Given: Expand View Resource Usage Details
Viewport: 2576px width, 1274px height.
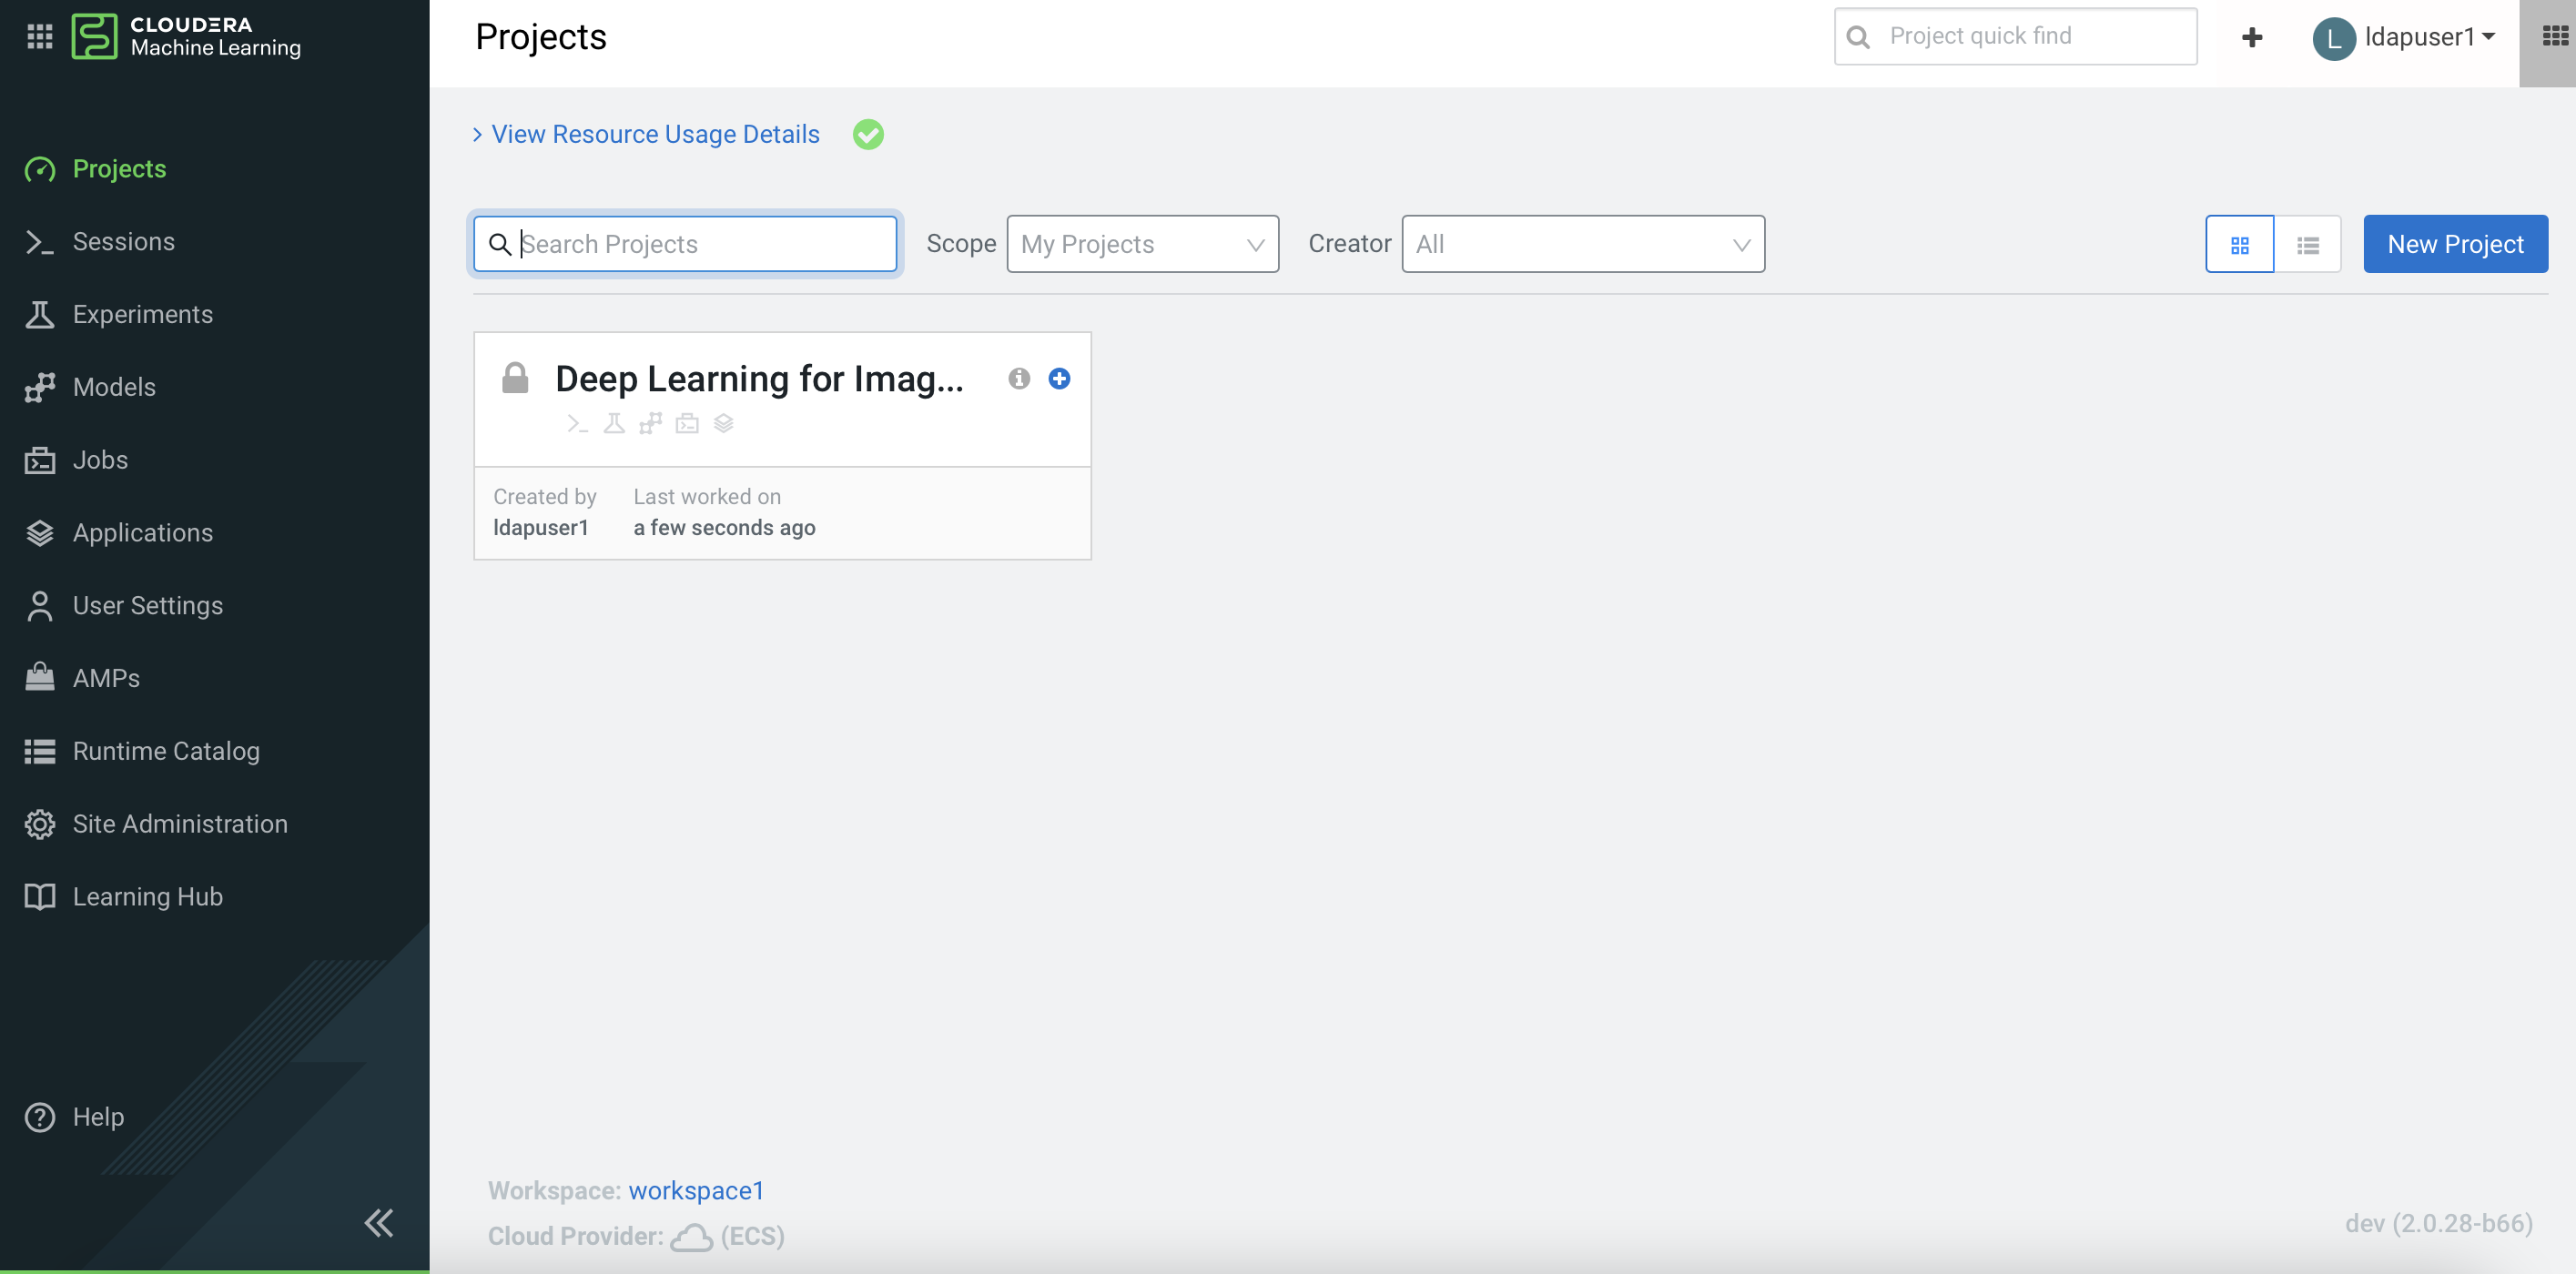Looking at the screenshot, I should [x=654, y=134].
